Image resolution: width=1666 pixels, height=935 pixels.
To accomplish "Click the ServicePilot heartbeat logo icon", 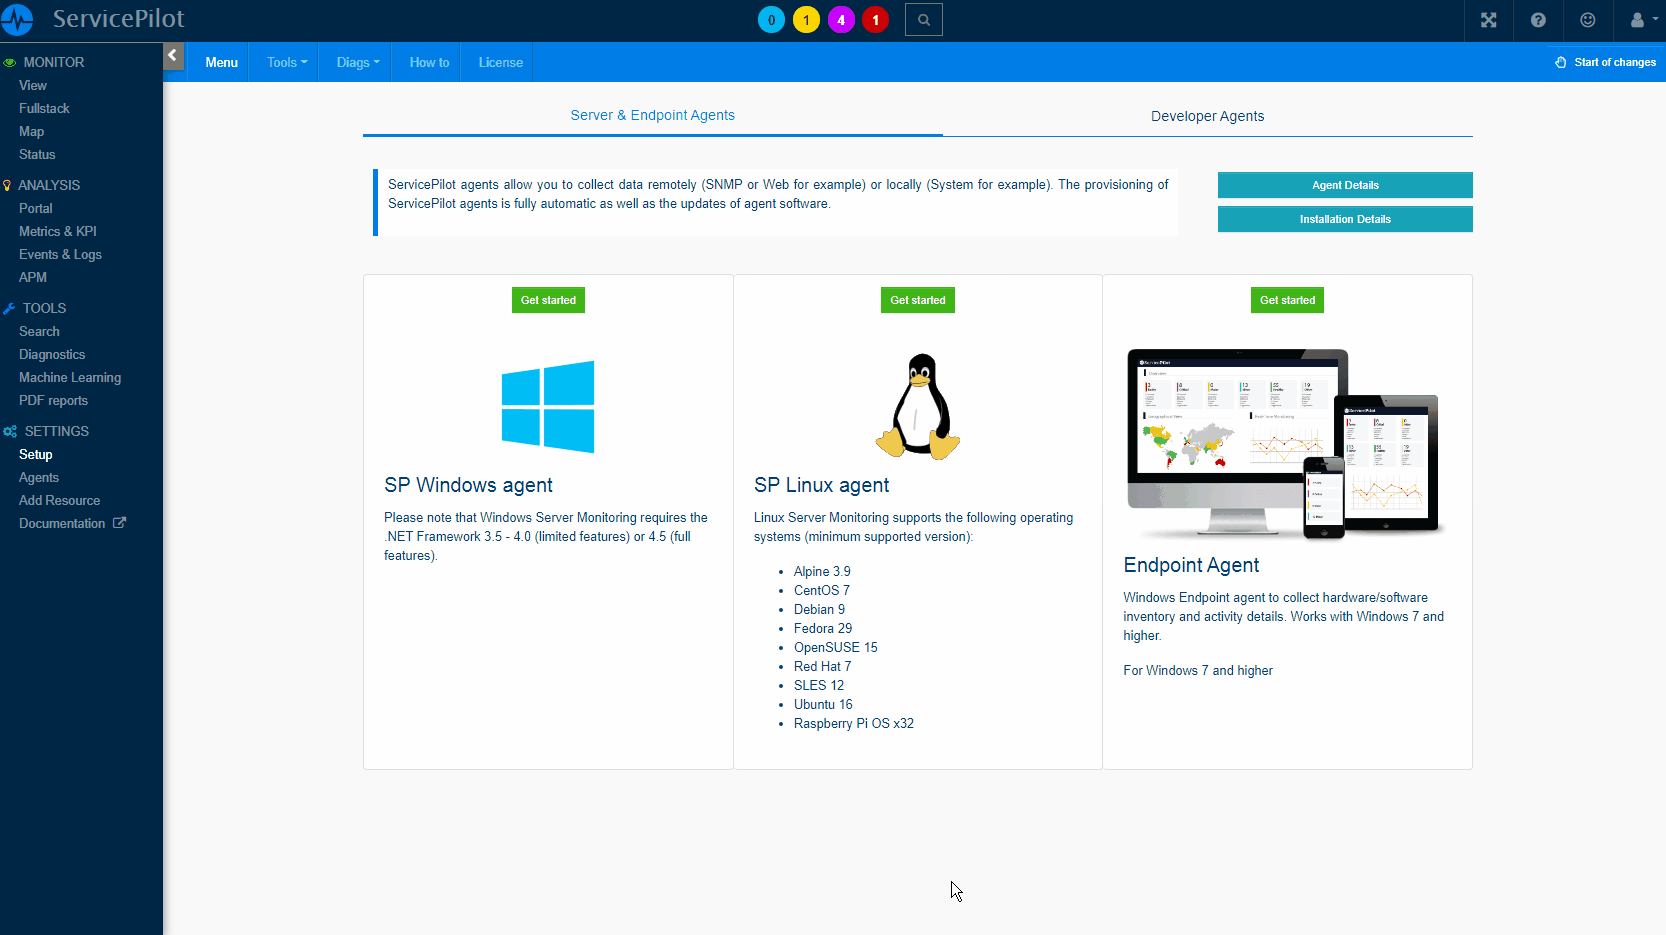I will coord(18,20).
